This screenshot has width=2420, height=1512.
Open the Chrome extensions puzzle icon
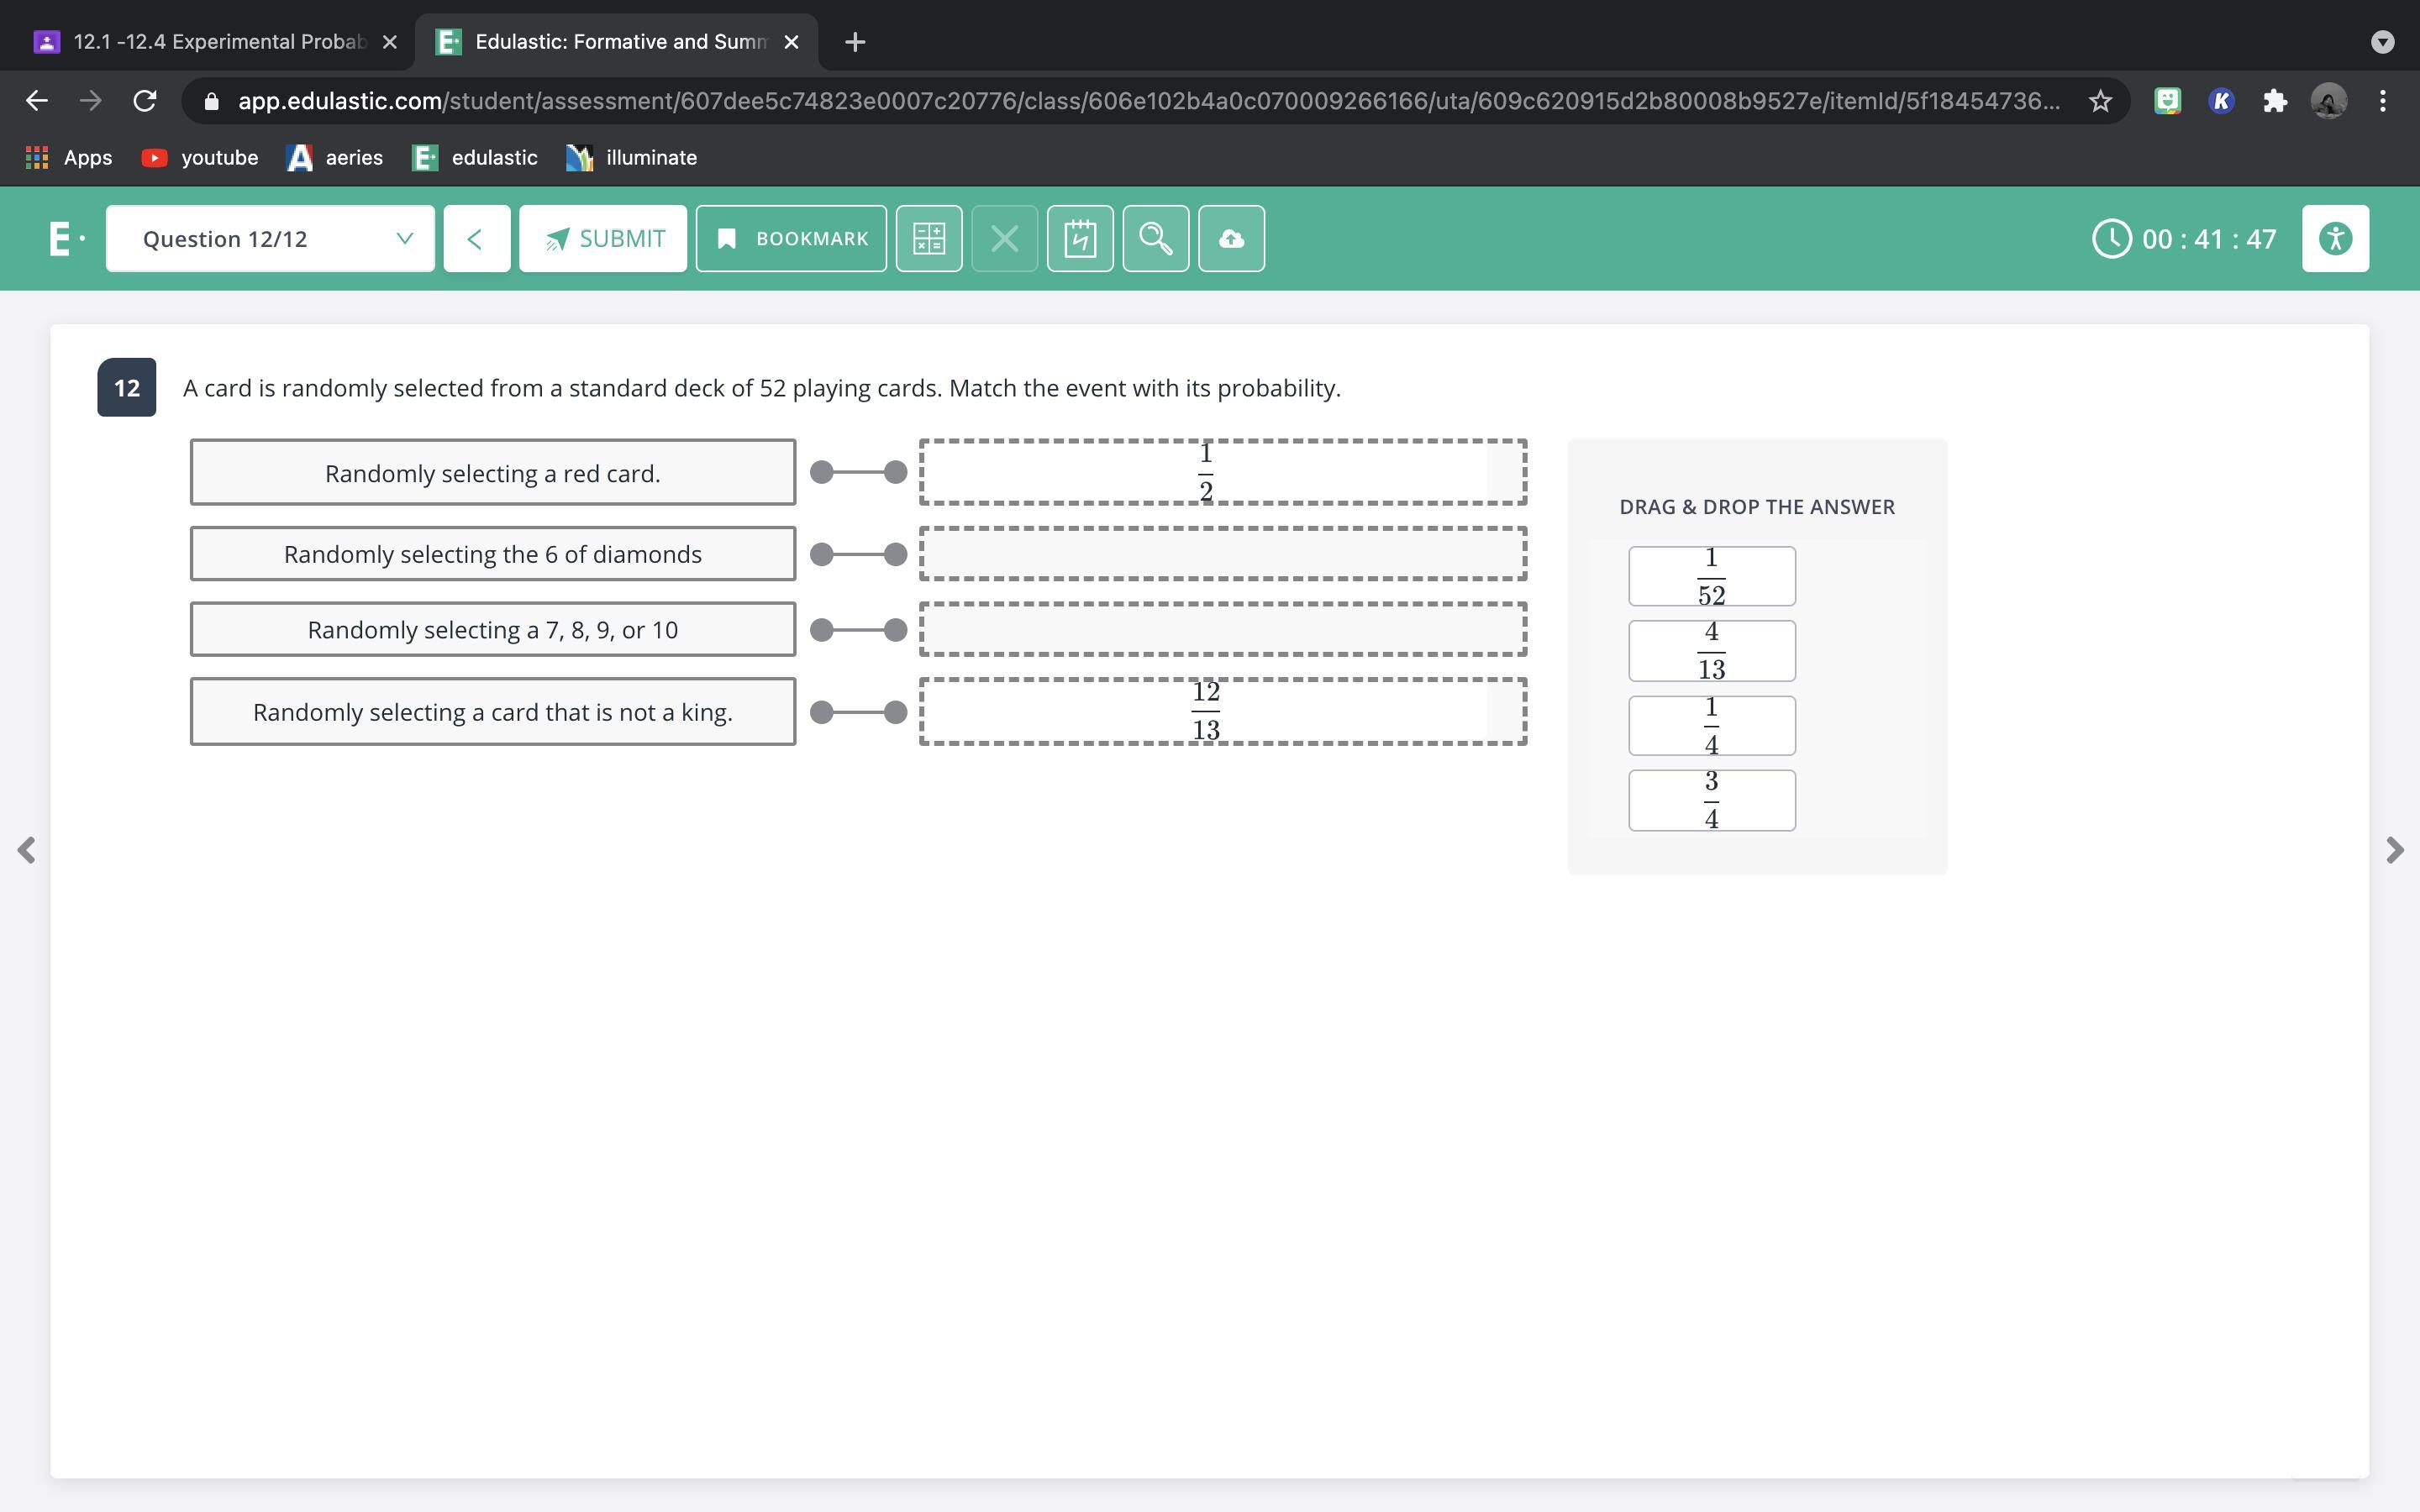tap(2274, 101)
